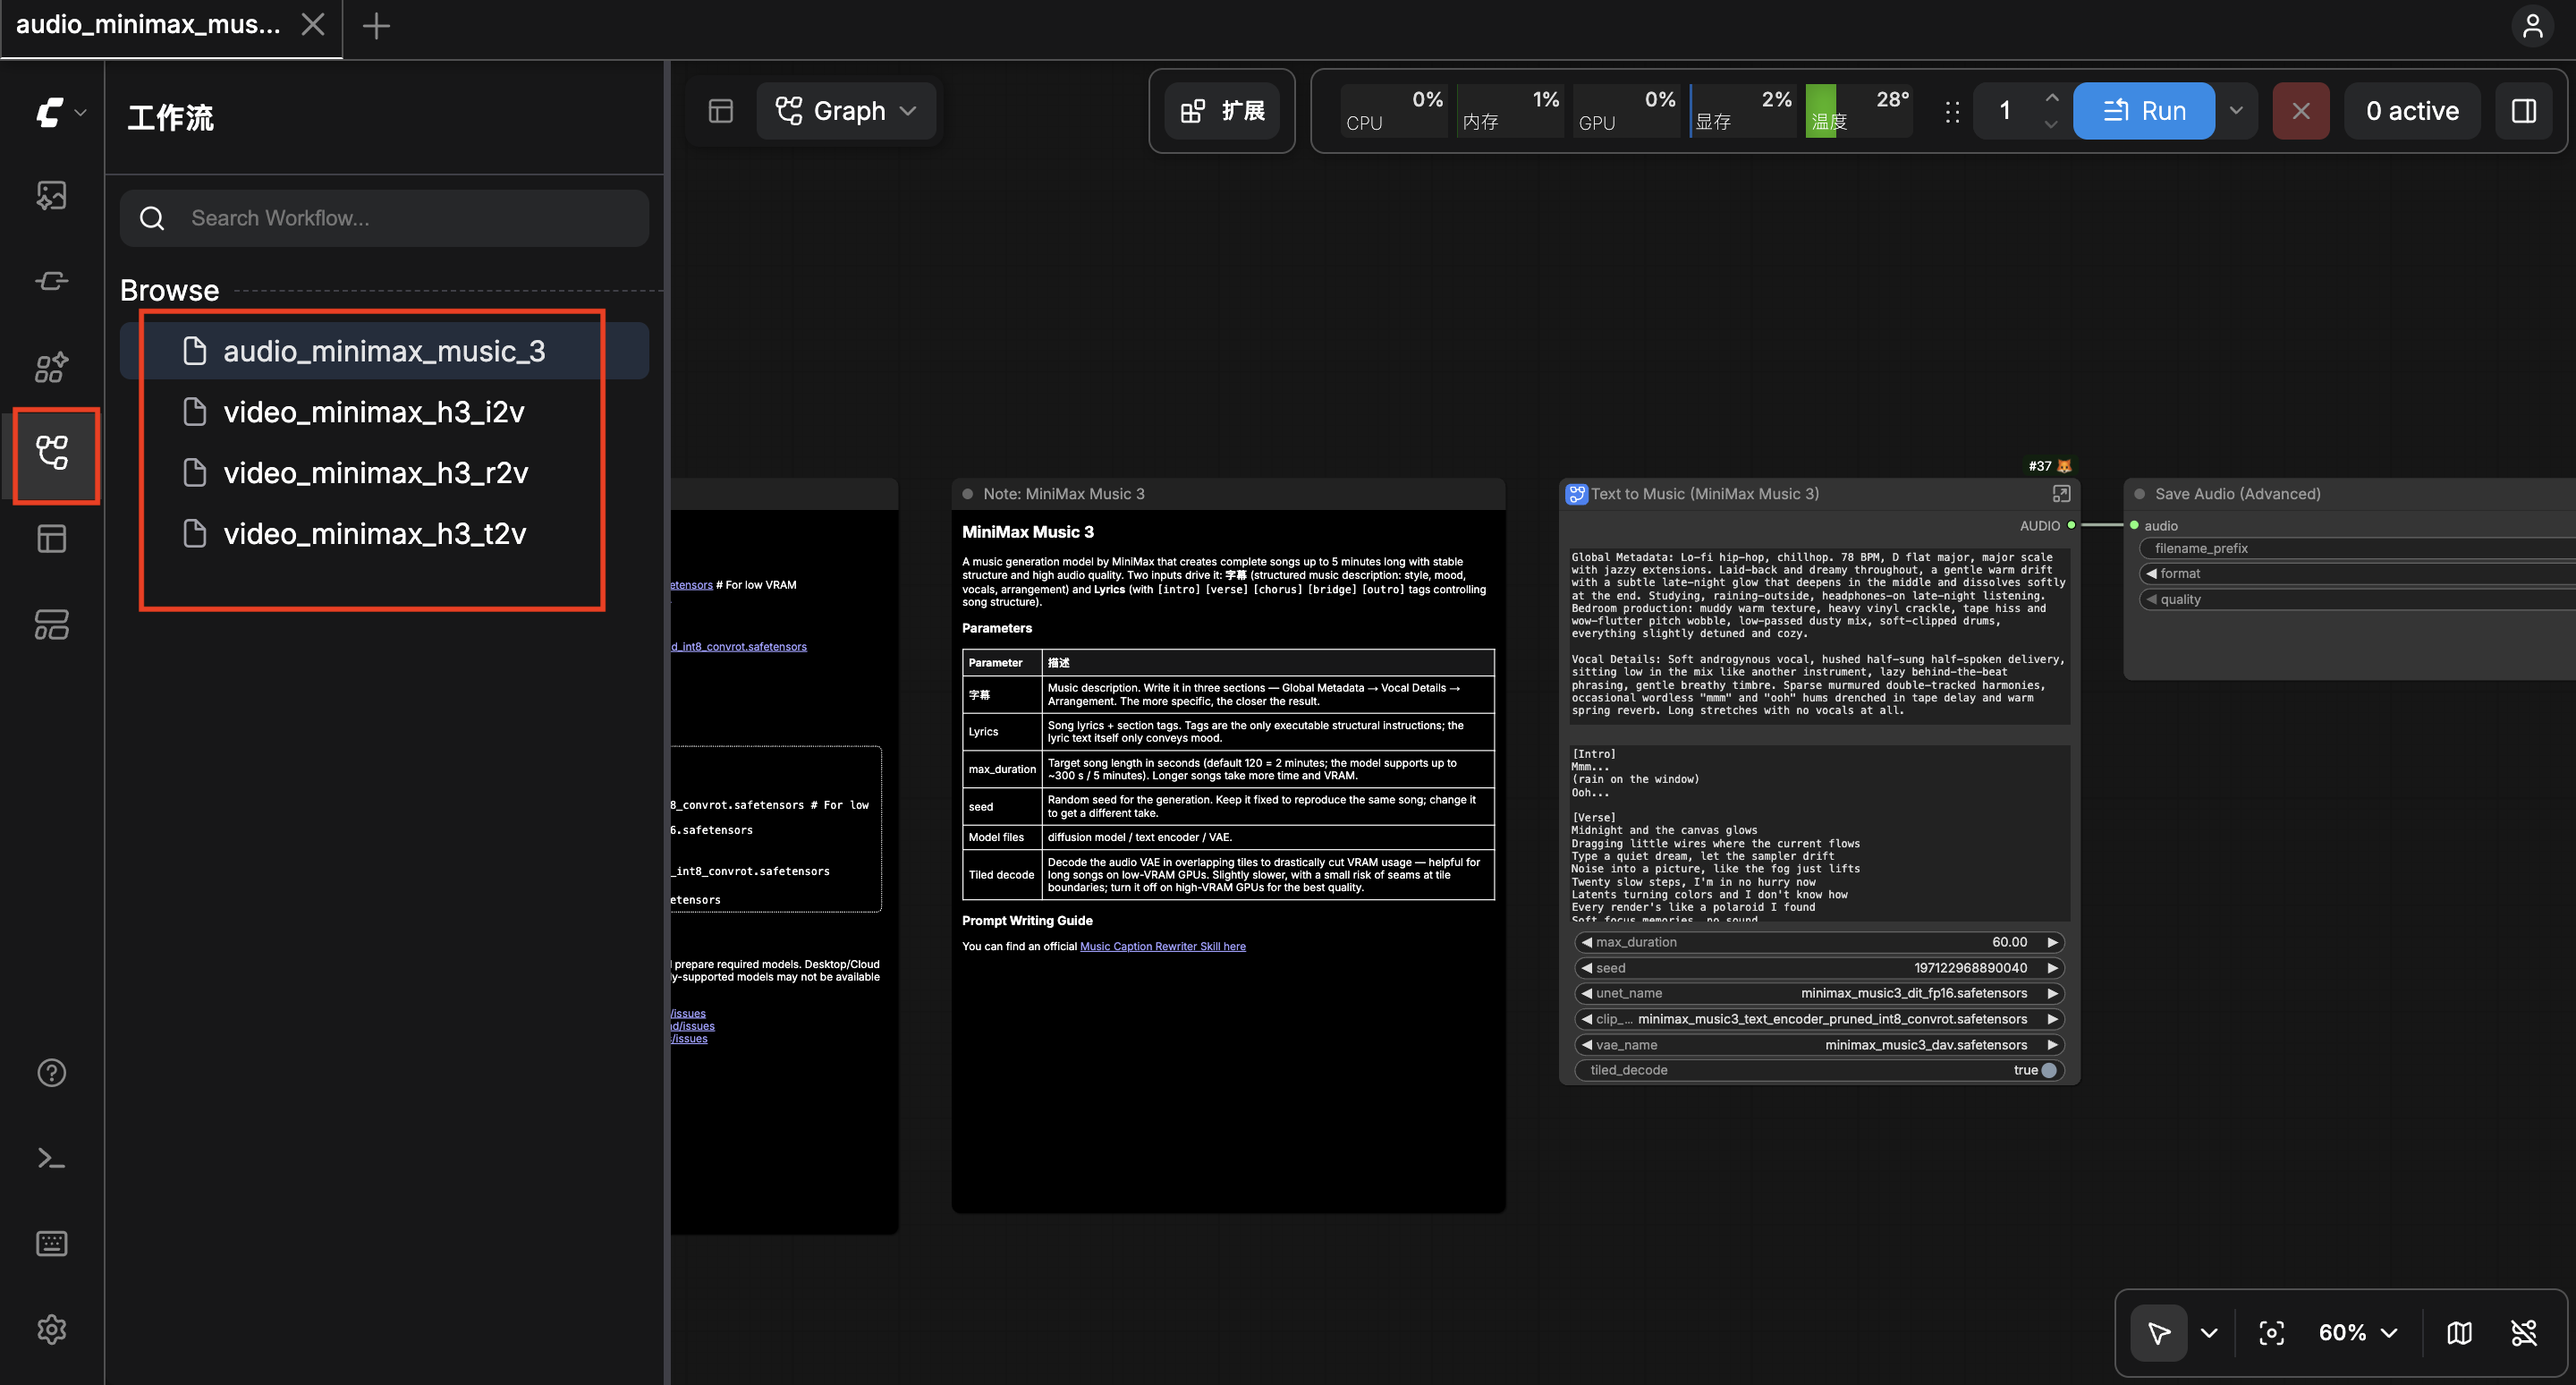
Task: Click the batch count number field
Action: (2005, 111)
